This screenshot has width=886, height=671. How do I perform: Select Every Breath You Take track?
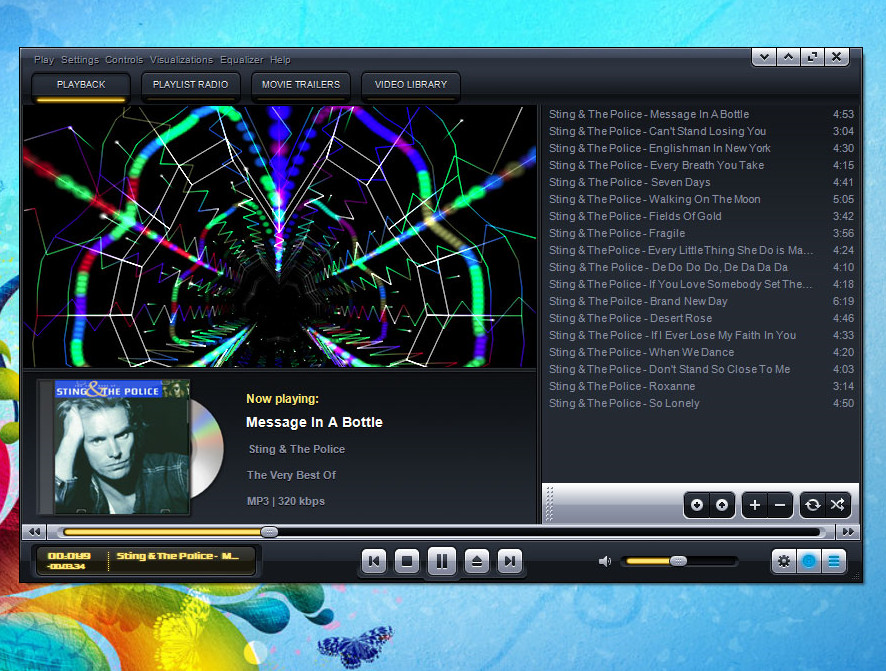pos(701,165)
